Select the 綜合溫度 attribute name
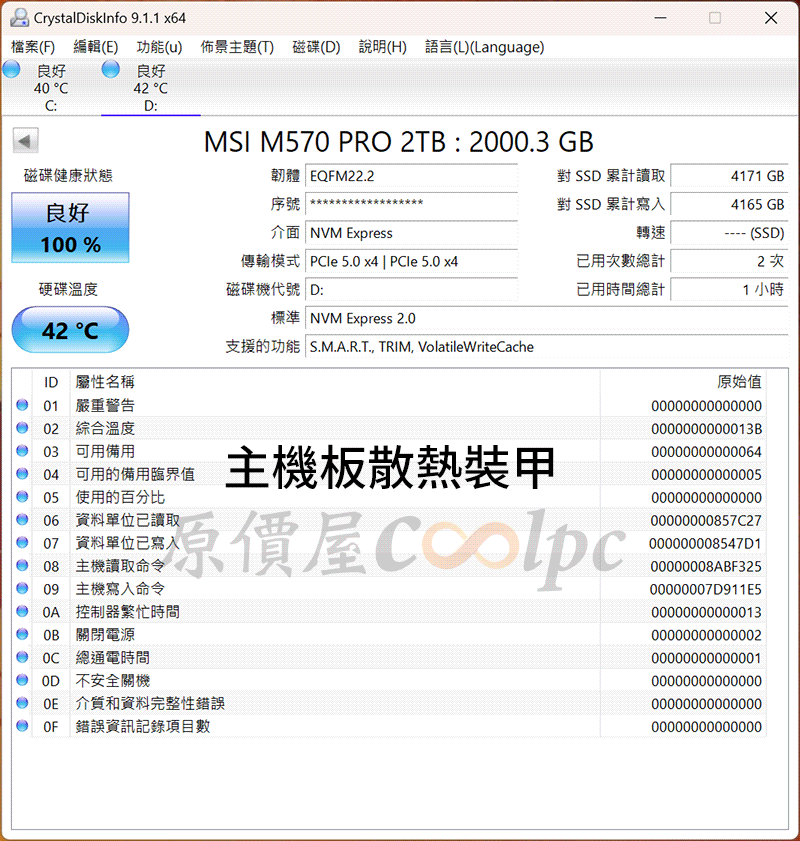 (x=105, y=429)
